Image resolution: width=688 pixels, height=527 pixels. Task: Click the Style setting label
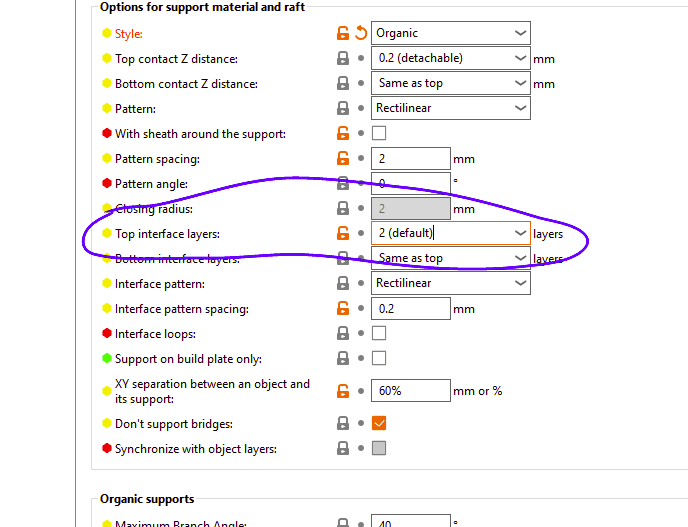128,34
